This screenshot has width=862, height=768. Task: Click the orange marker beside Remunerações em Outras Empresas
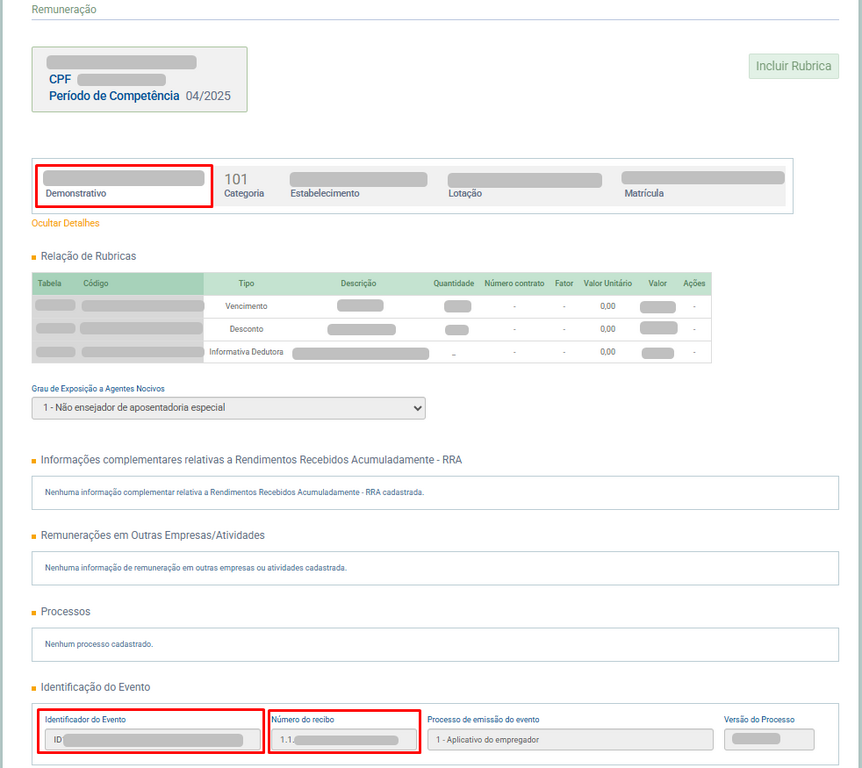34,536
